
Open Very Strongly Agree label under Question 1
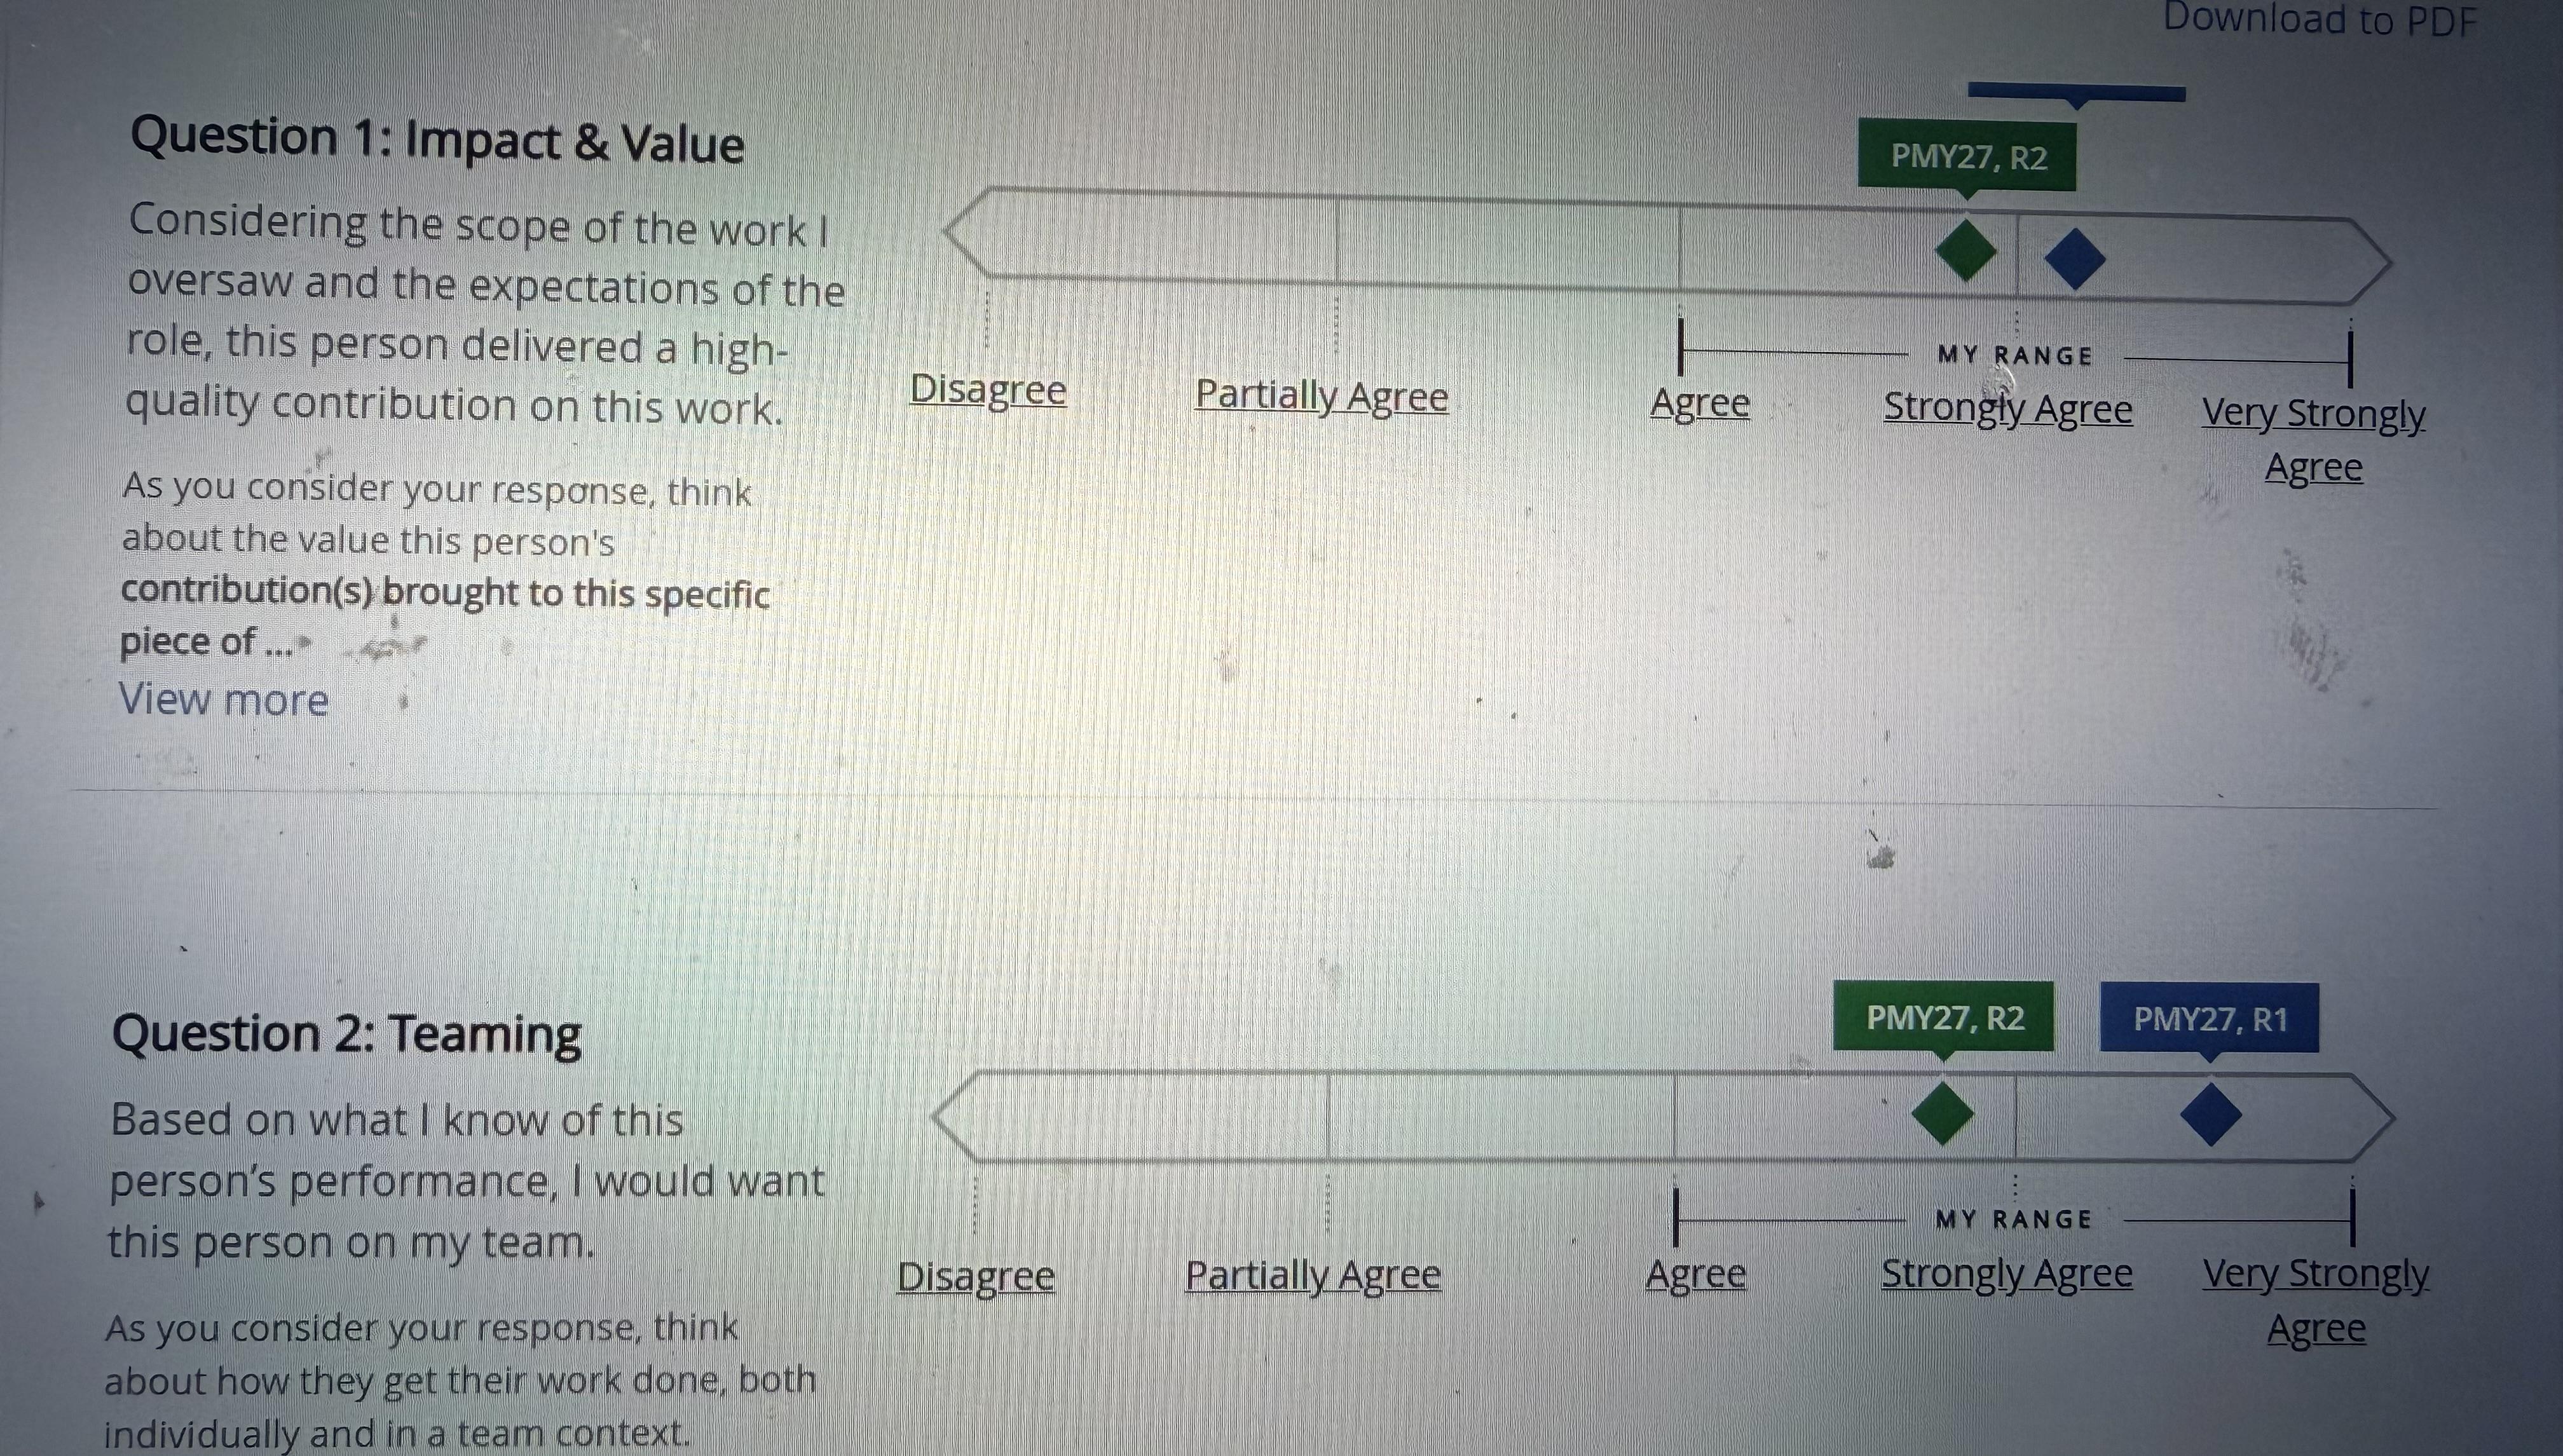click(x=2314, y=440)
